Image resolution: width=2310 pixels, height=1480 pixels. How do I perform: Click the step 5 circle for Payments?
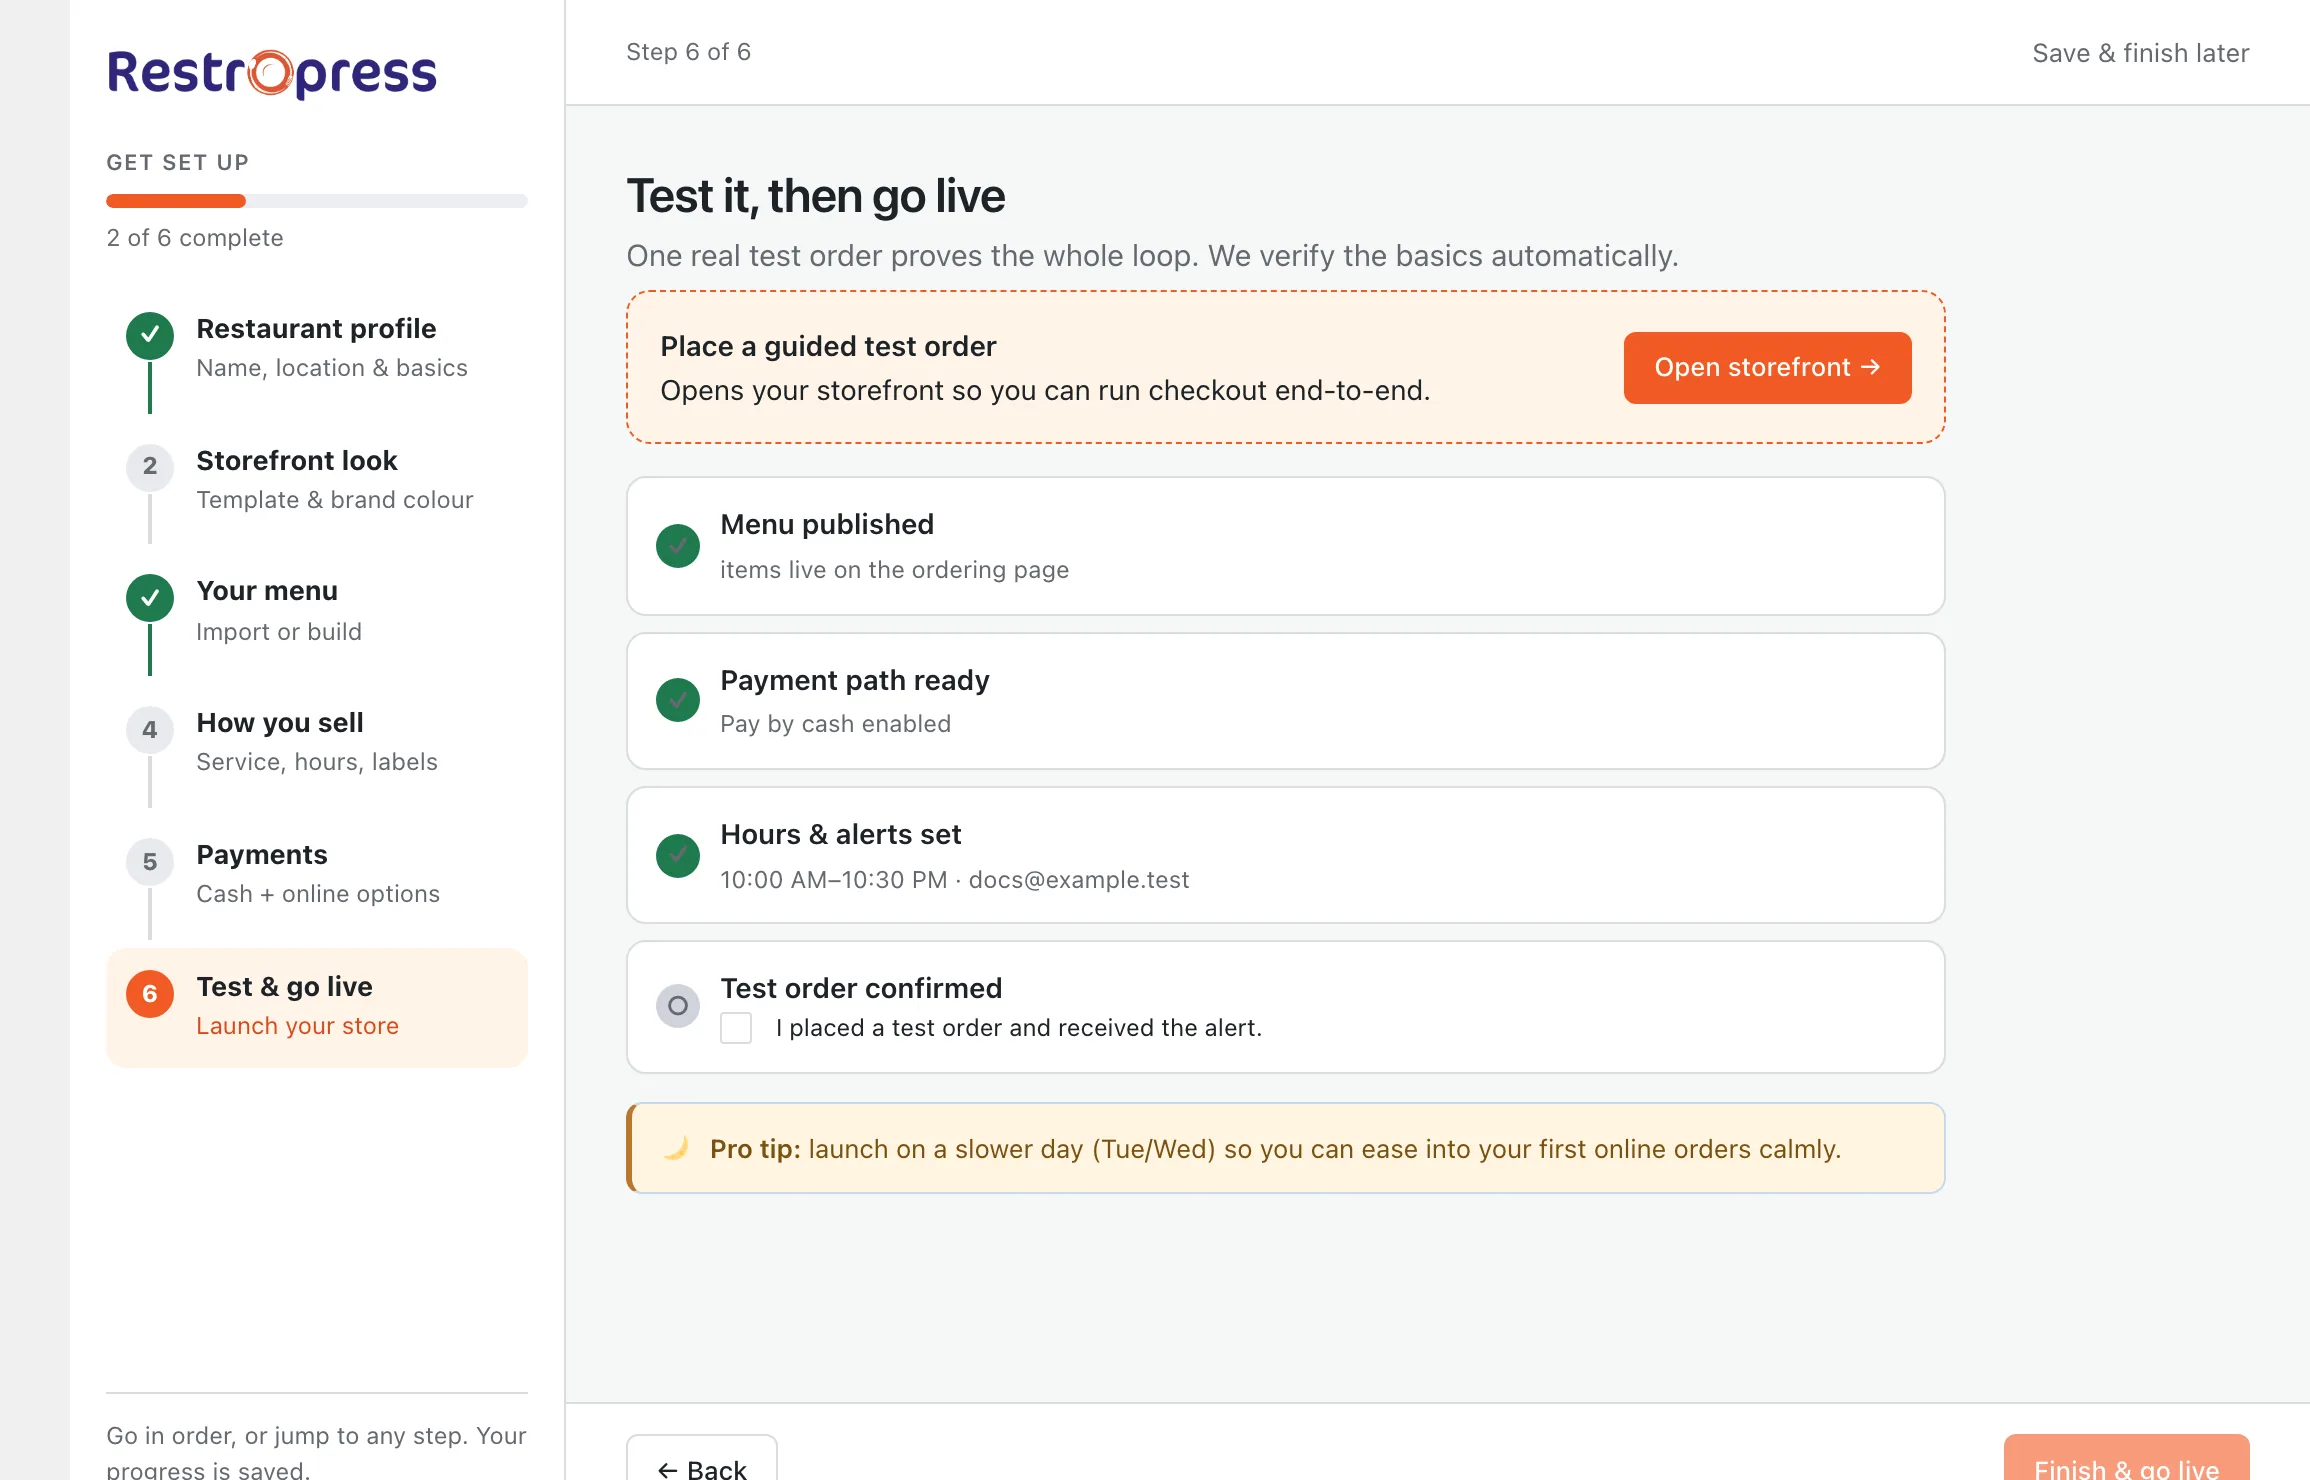coord(150,862)
